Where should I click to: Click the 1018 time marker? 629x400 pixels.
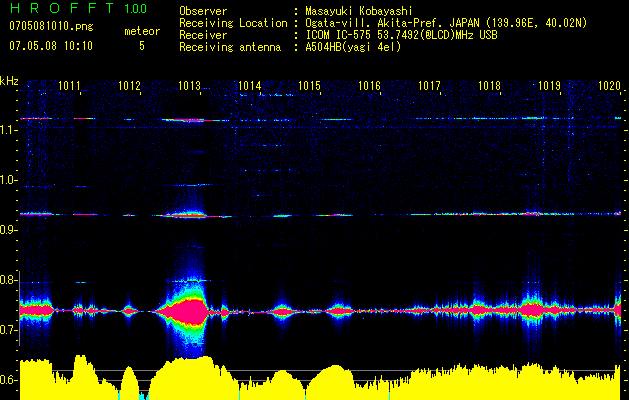point(489,86)
